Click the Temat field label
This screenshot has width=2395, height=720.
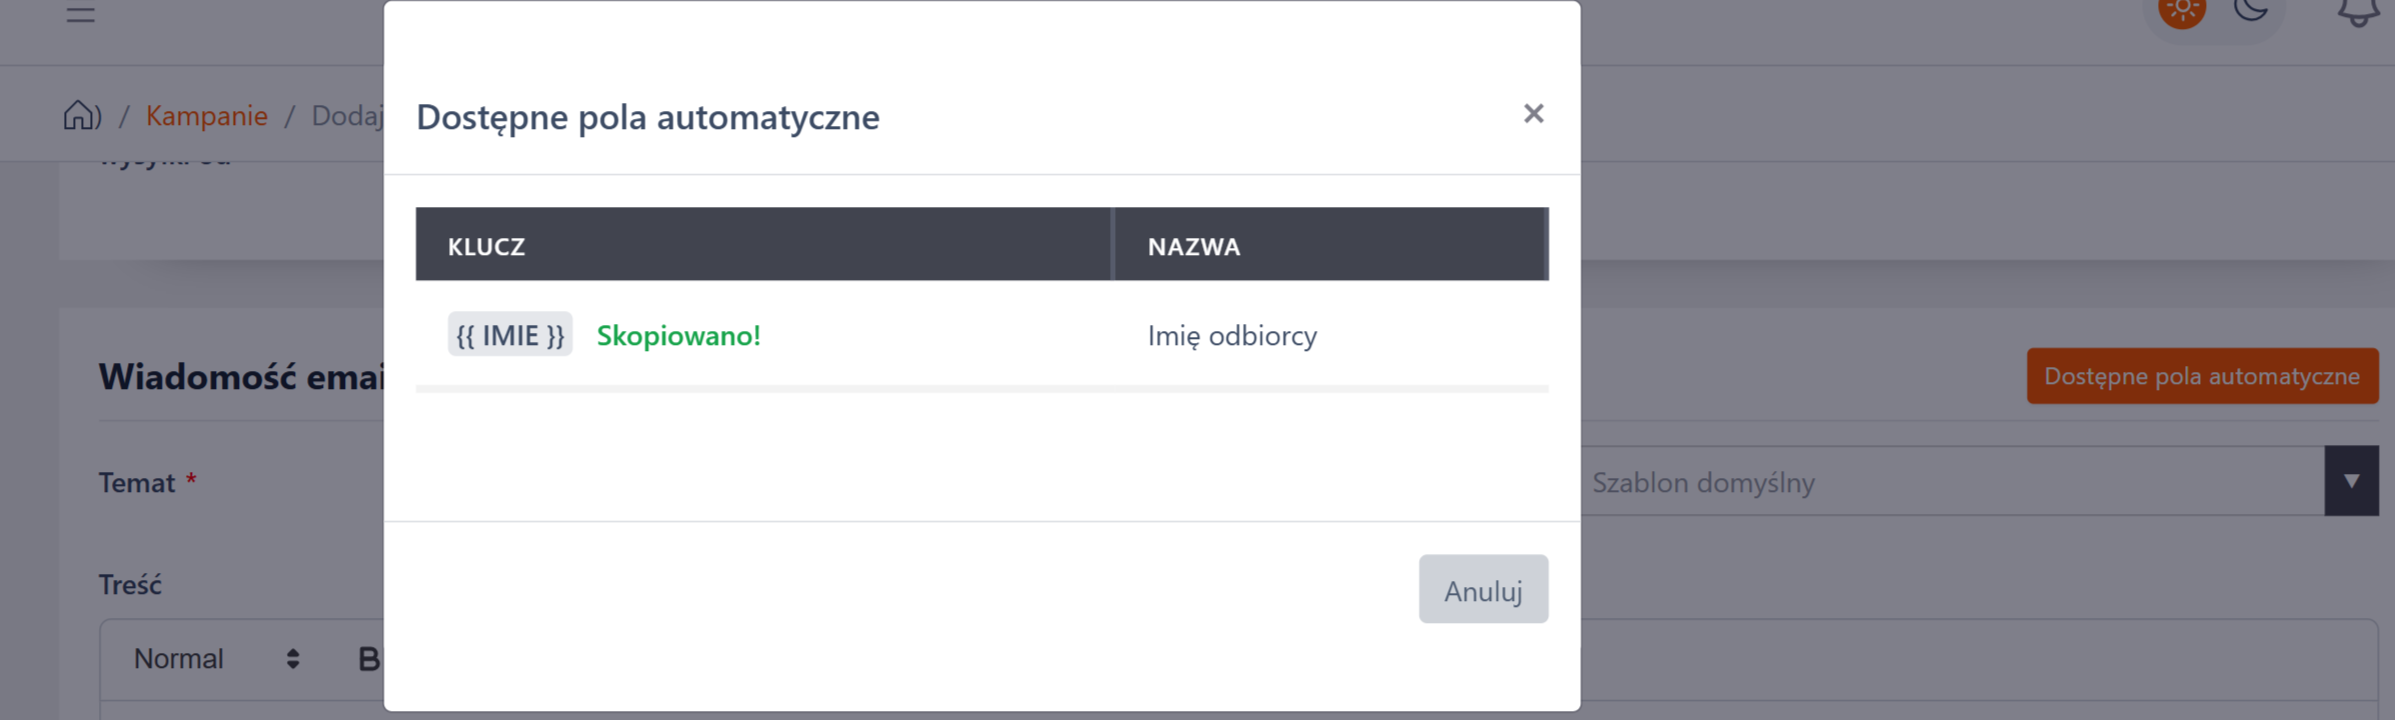pyautogui.click(x=137, y=483)
